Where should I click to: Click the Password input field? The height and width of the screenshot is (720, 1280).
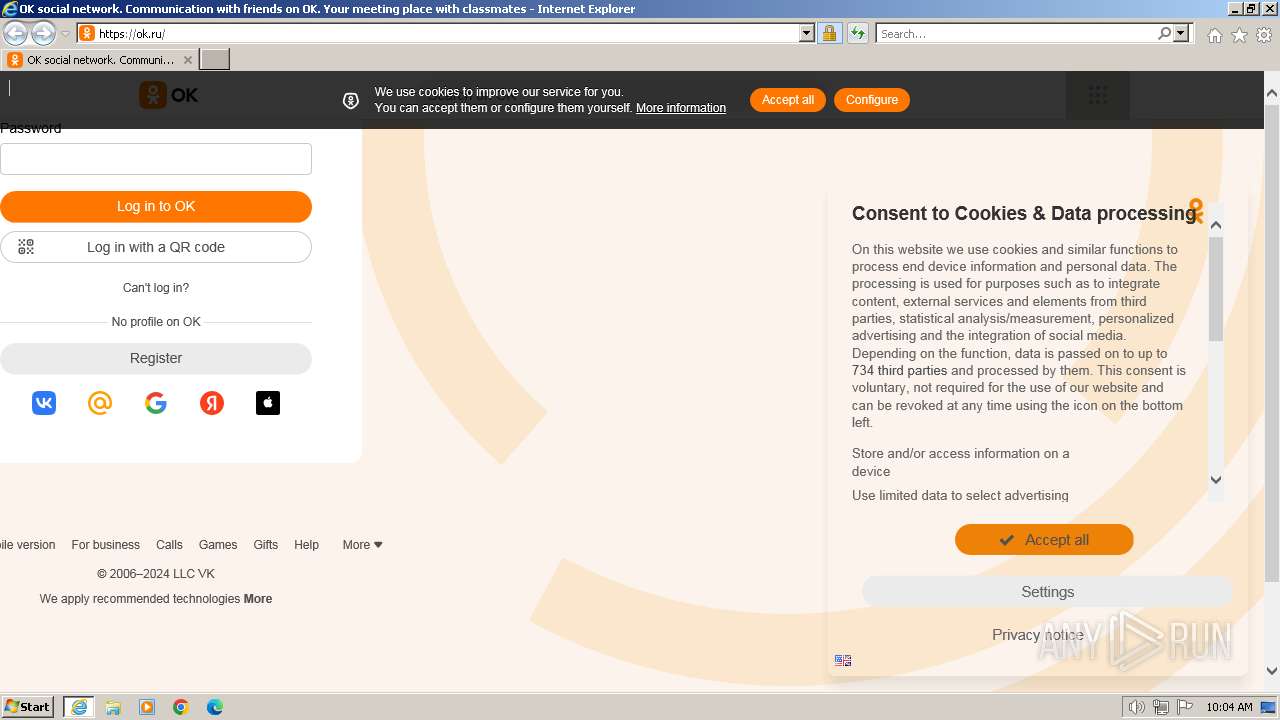click(x=156, y=159)
